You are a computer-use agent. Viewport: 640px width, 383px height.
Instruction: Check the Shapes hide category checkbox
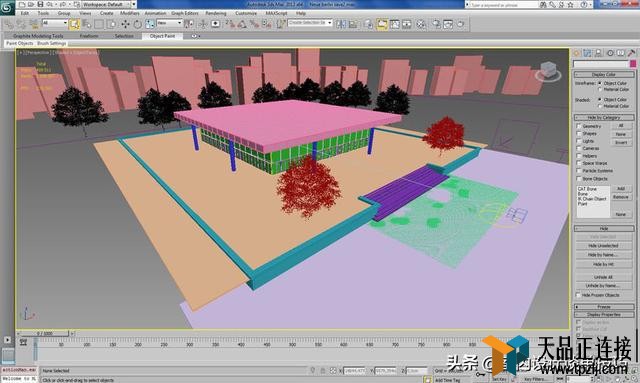(x=578, y=133)
